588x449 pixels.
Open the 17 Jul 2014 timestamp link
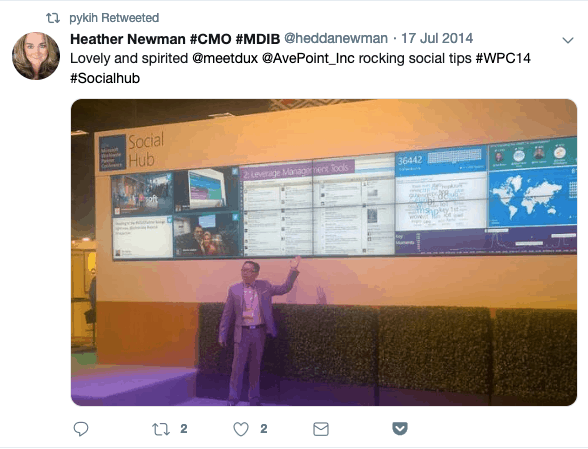click(x=437, y=38)
